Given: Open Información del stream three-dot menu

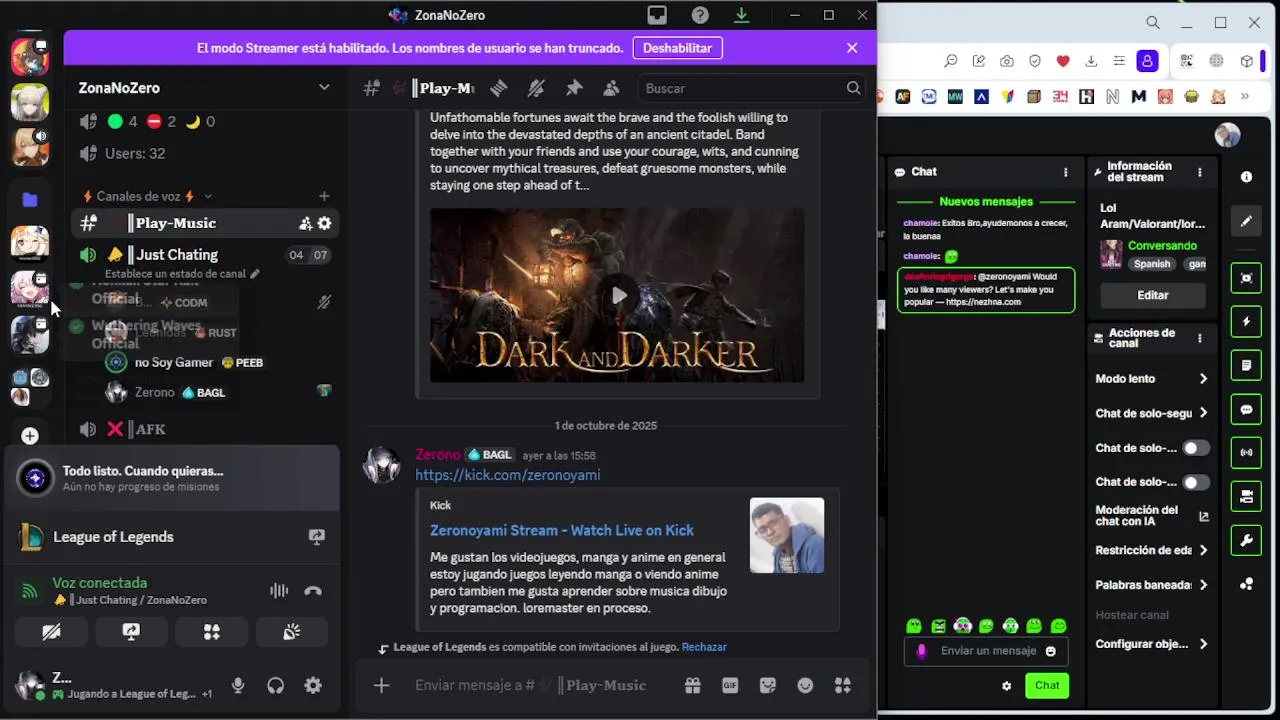Looking at the screenshot, I should [x=1200, y=173].
